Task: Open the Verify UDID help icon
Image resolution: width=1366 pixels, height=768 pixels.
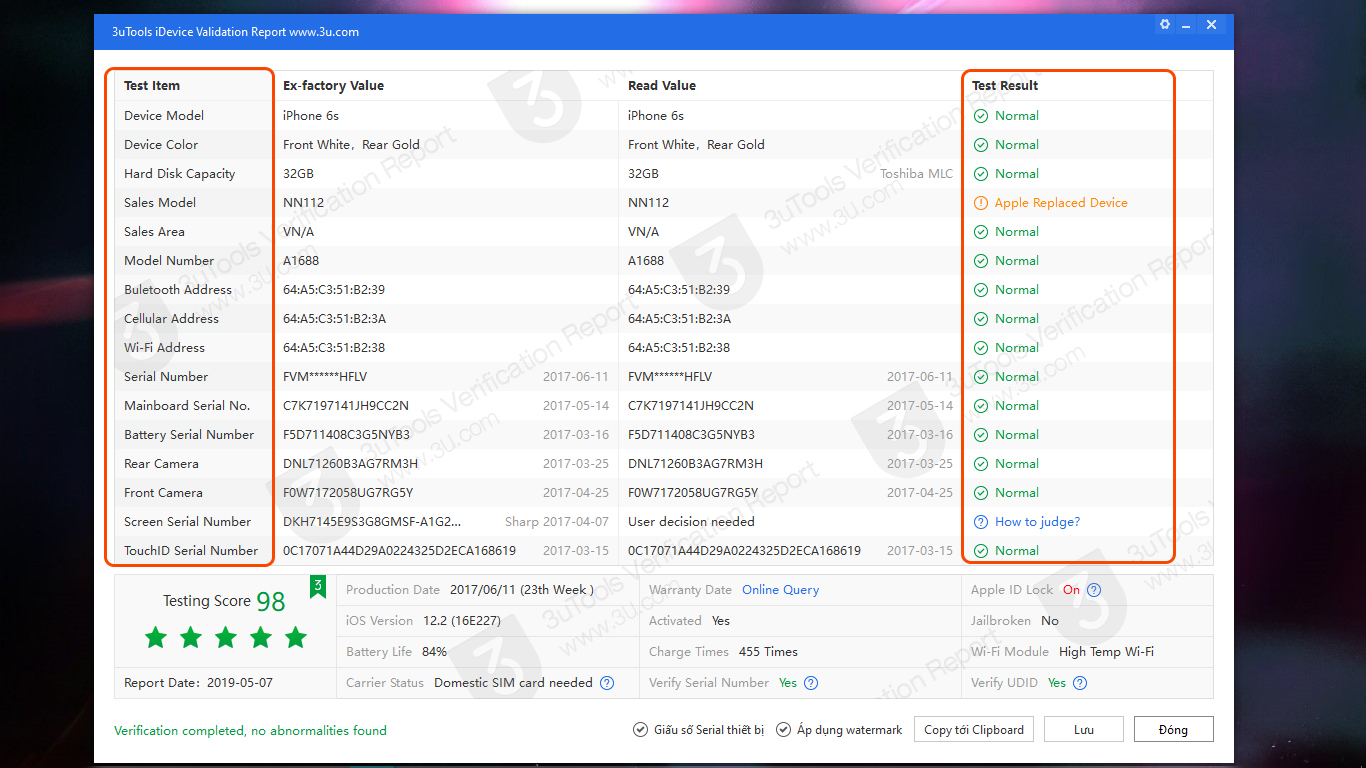Action: point(1080,683)
